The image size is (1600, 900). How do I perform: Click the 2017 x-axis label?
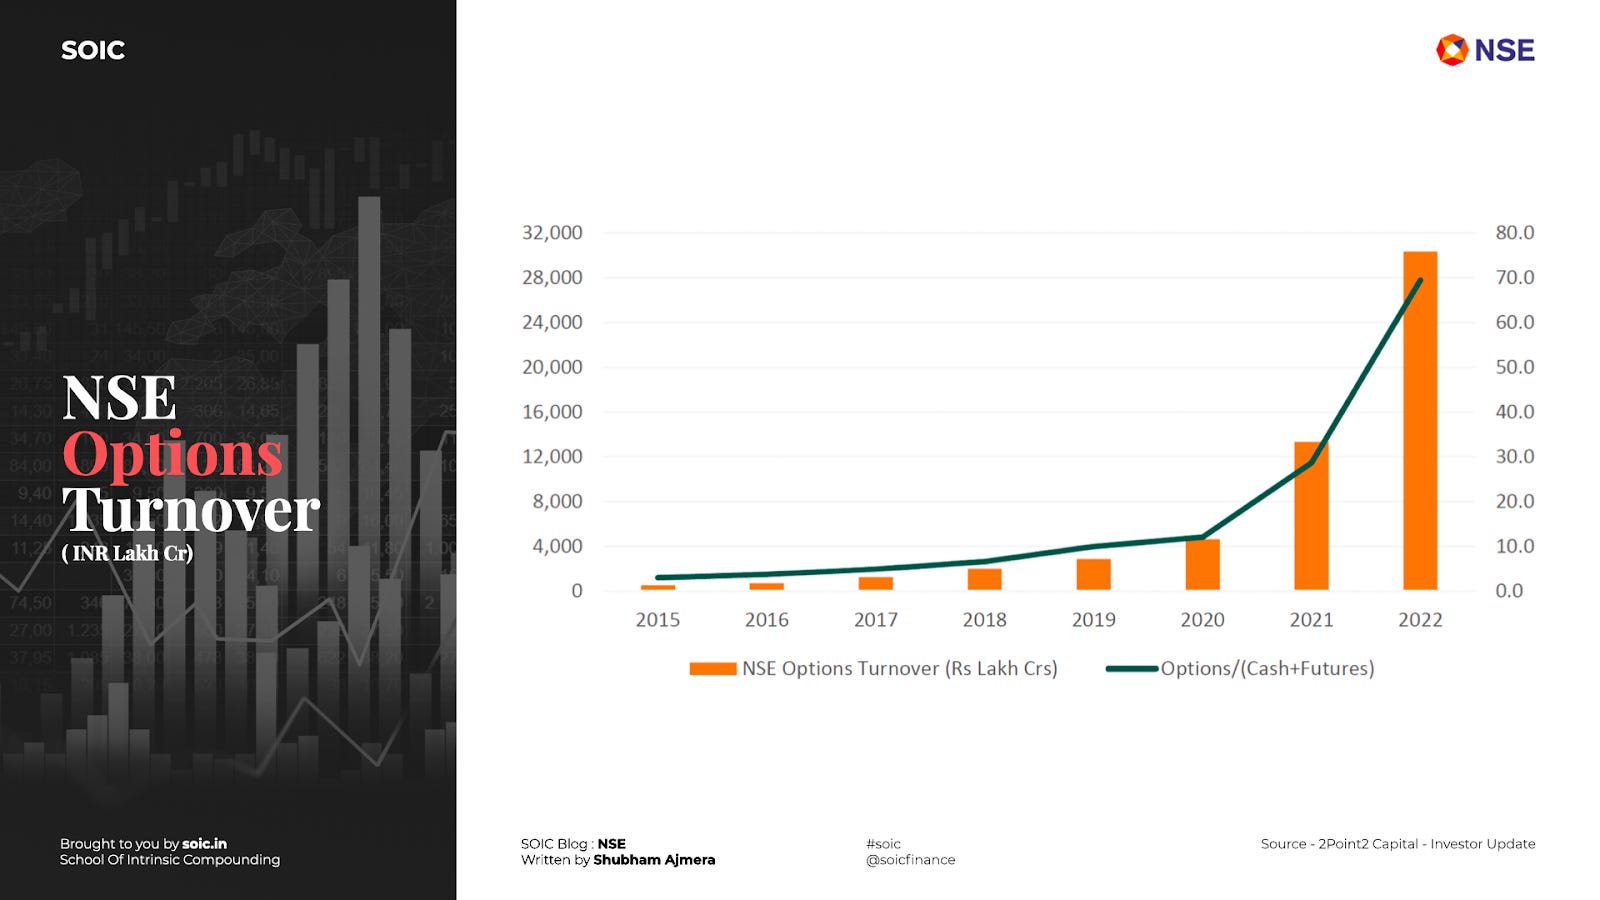coord(875,620)
